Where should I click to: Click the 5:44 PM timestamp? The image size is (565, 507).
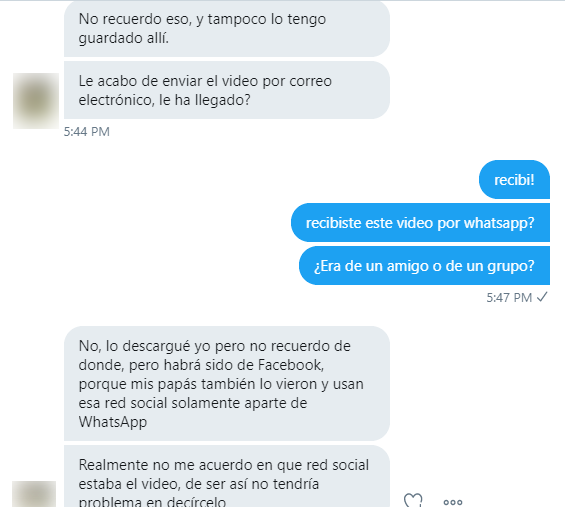coord(86,132)
